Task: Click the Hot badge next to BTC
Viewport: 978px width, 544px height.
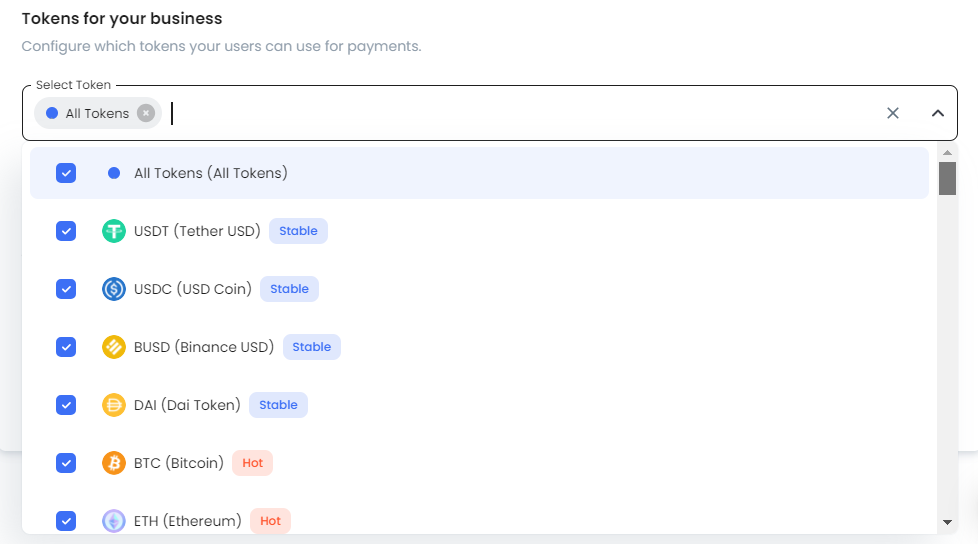Action: pos(253,463)
